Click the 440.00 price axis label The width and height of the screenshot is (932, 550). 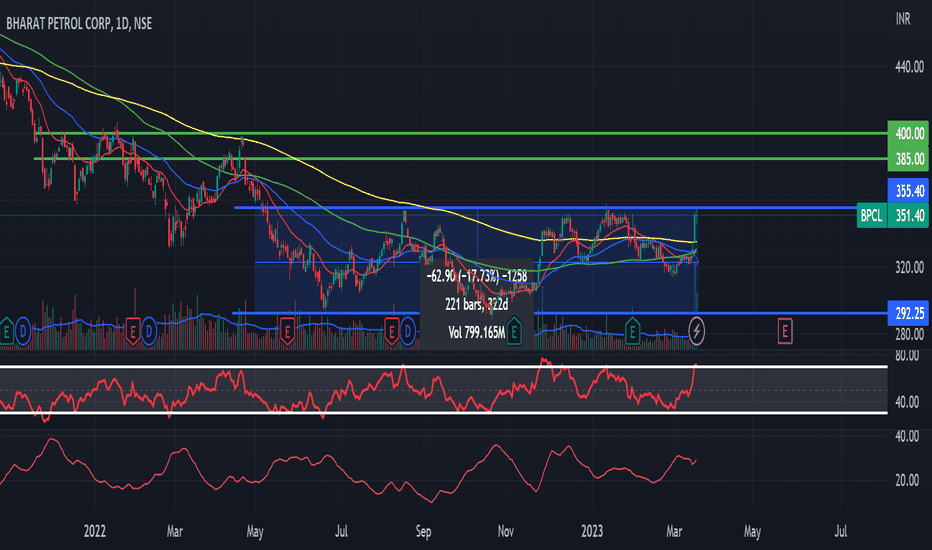coord(909,67)
